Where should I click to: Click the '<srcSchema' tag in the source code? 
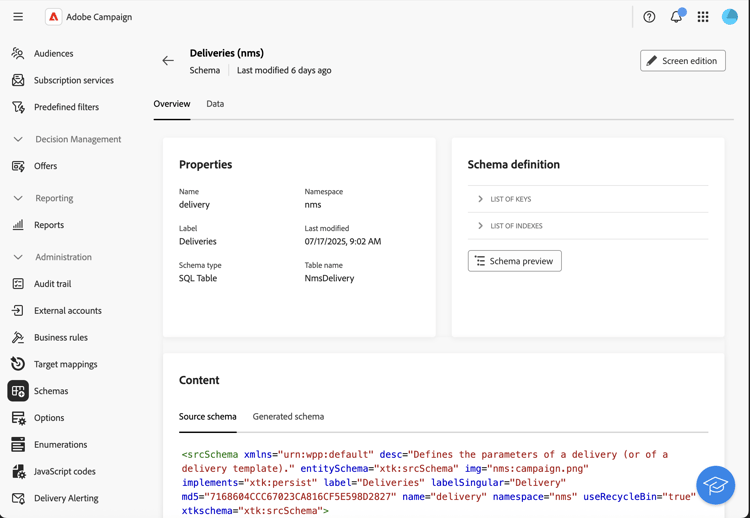(210, 454)
